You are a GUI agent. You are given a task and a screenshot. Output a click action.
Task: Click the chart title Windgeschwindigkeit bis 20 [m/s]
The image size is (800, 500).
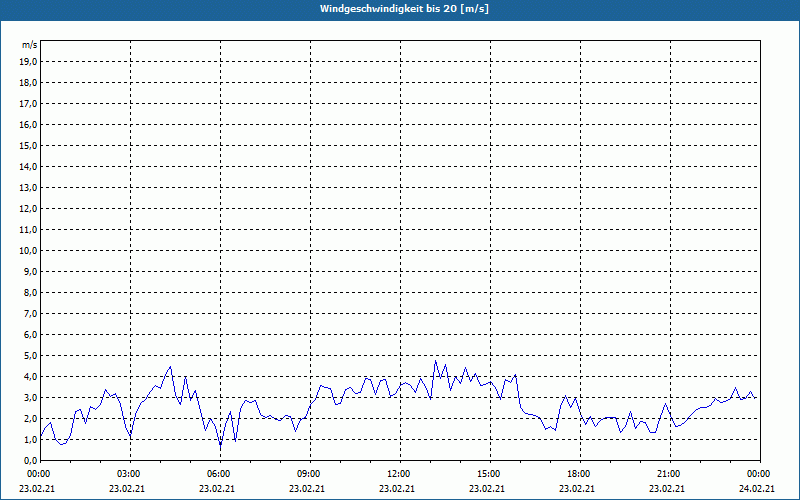point(404,9)
